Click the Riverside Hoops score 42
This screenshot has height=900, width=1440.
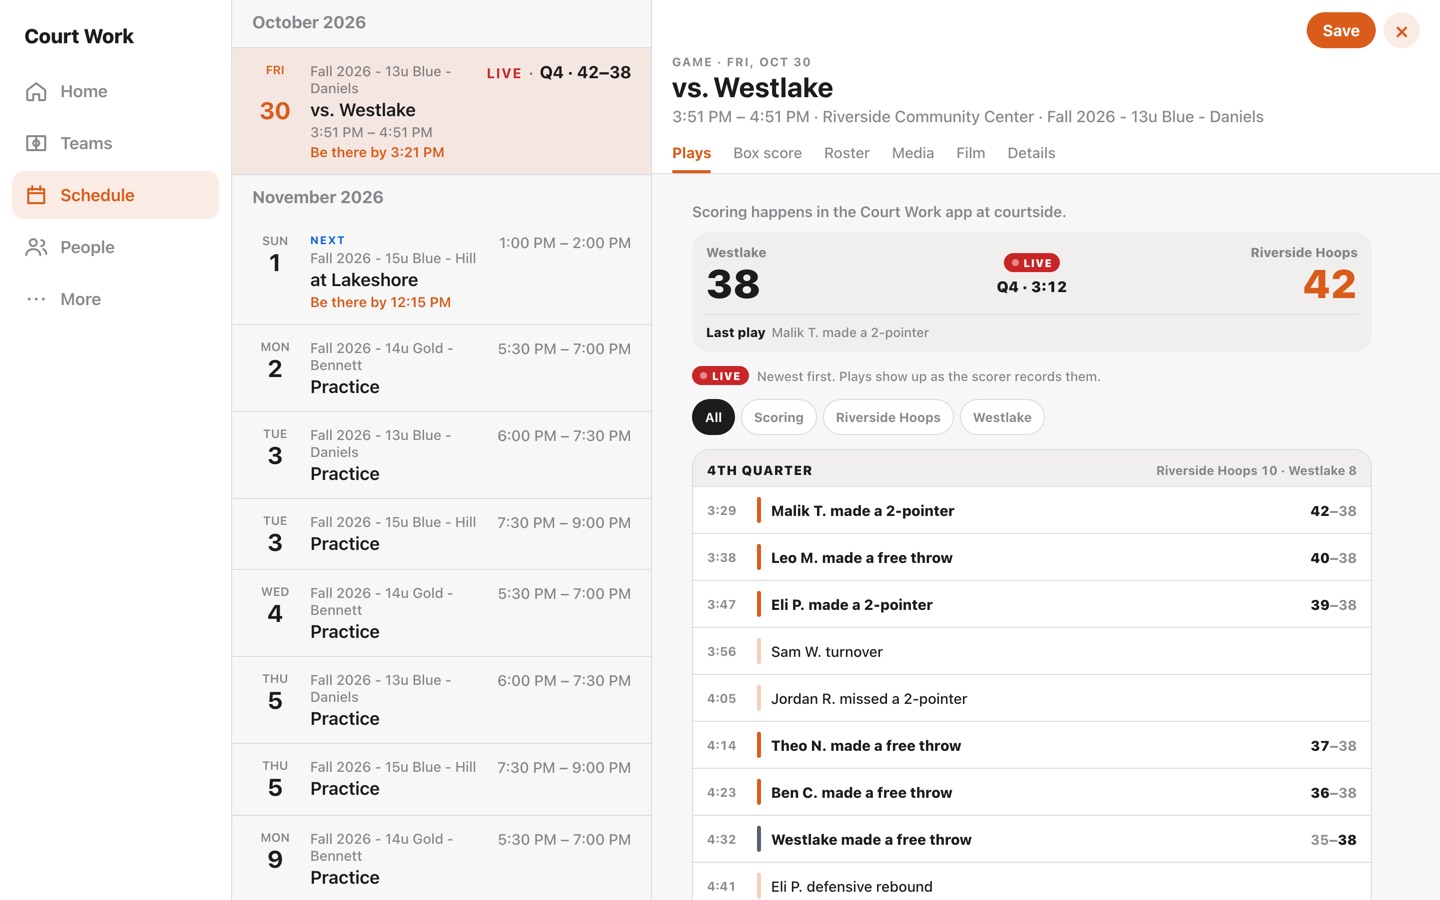click(1329, 284)
